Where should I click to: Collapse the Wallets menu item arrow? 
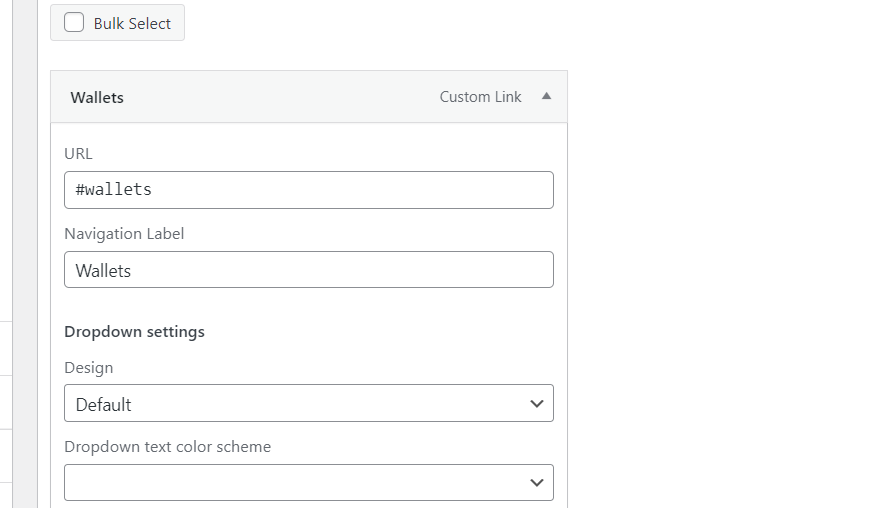pos(546,97)
